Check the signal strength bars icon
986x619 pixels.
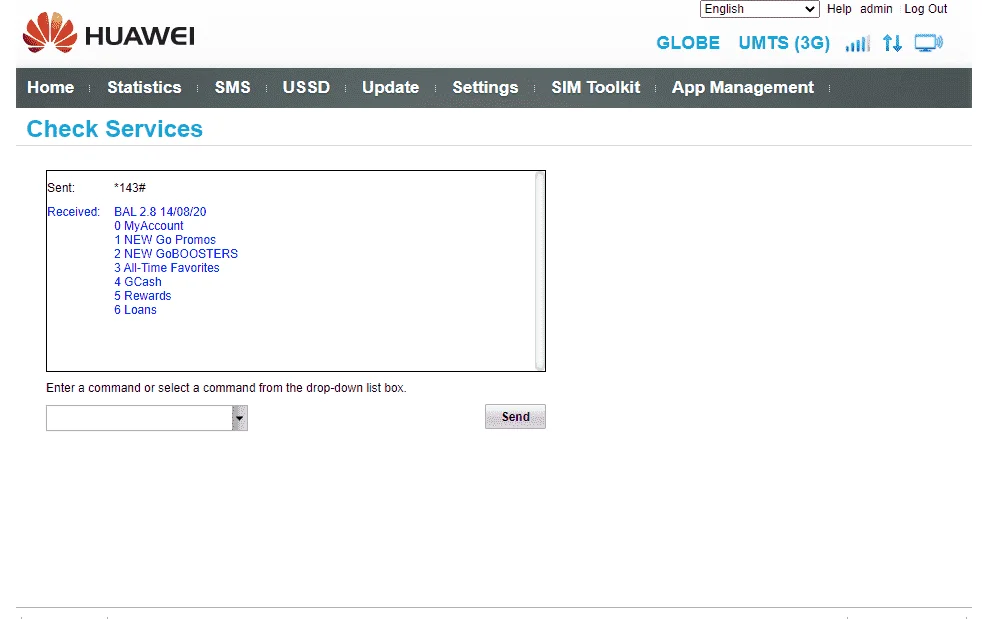[x=858, y=43]
